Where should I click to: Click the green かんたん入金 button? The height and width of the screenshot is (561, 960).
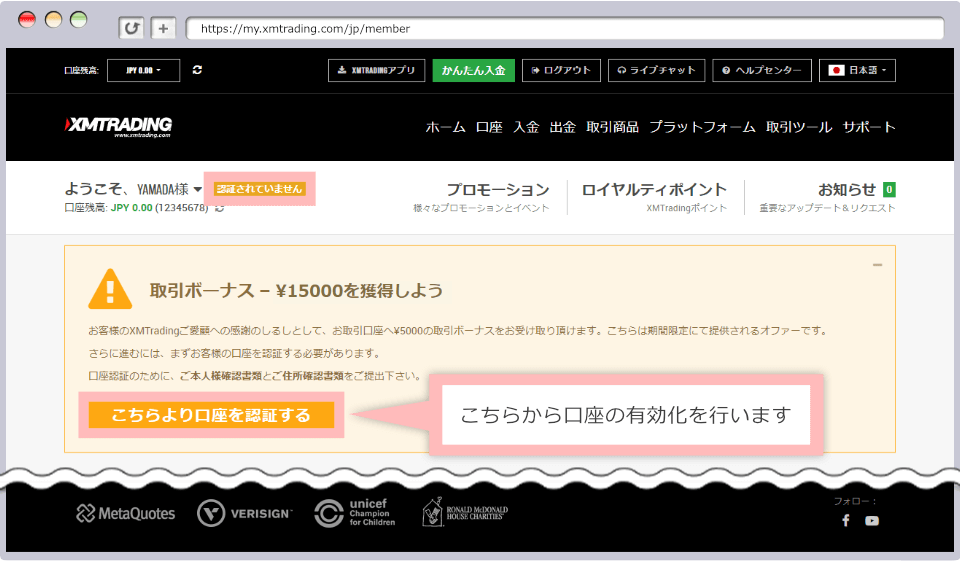pyautogui.click(x=473, y=70)
